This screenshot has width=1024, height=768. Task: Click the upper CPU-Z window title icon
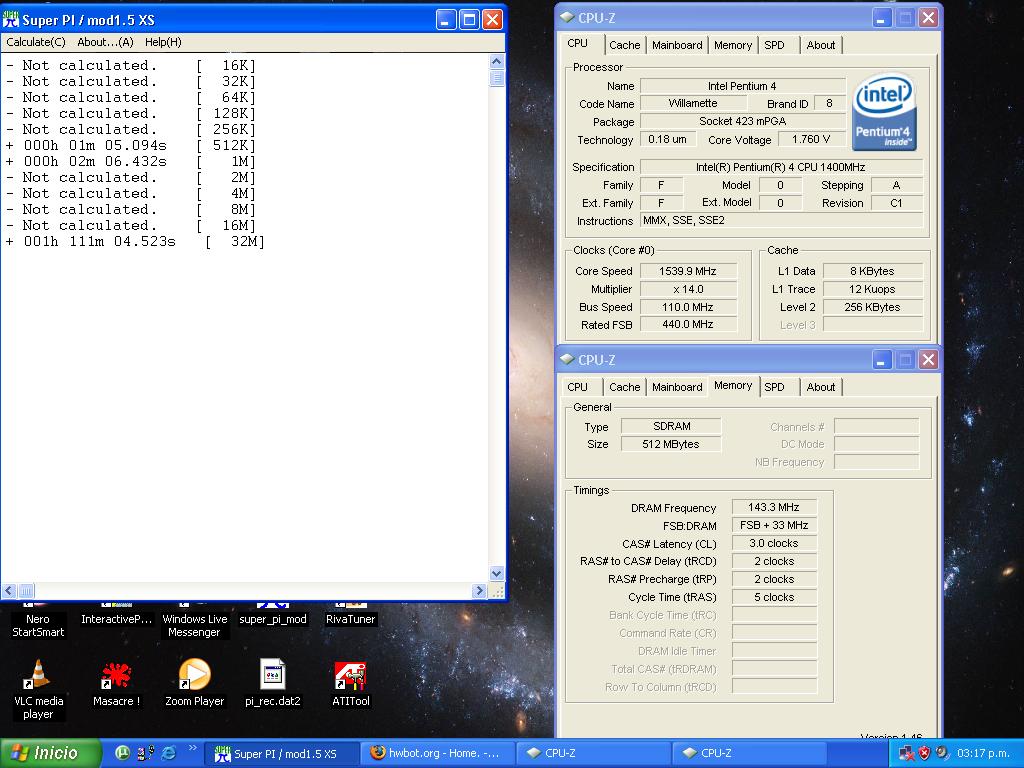pos(568,18)
